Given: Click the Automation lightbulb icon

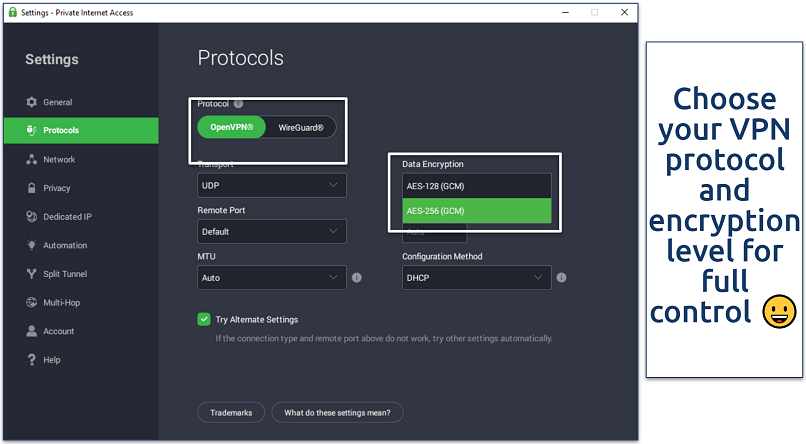Looking at the screenshot, I should click(31, 245).
